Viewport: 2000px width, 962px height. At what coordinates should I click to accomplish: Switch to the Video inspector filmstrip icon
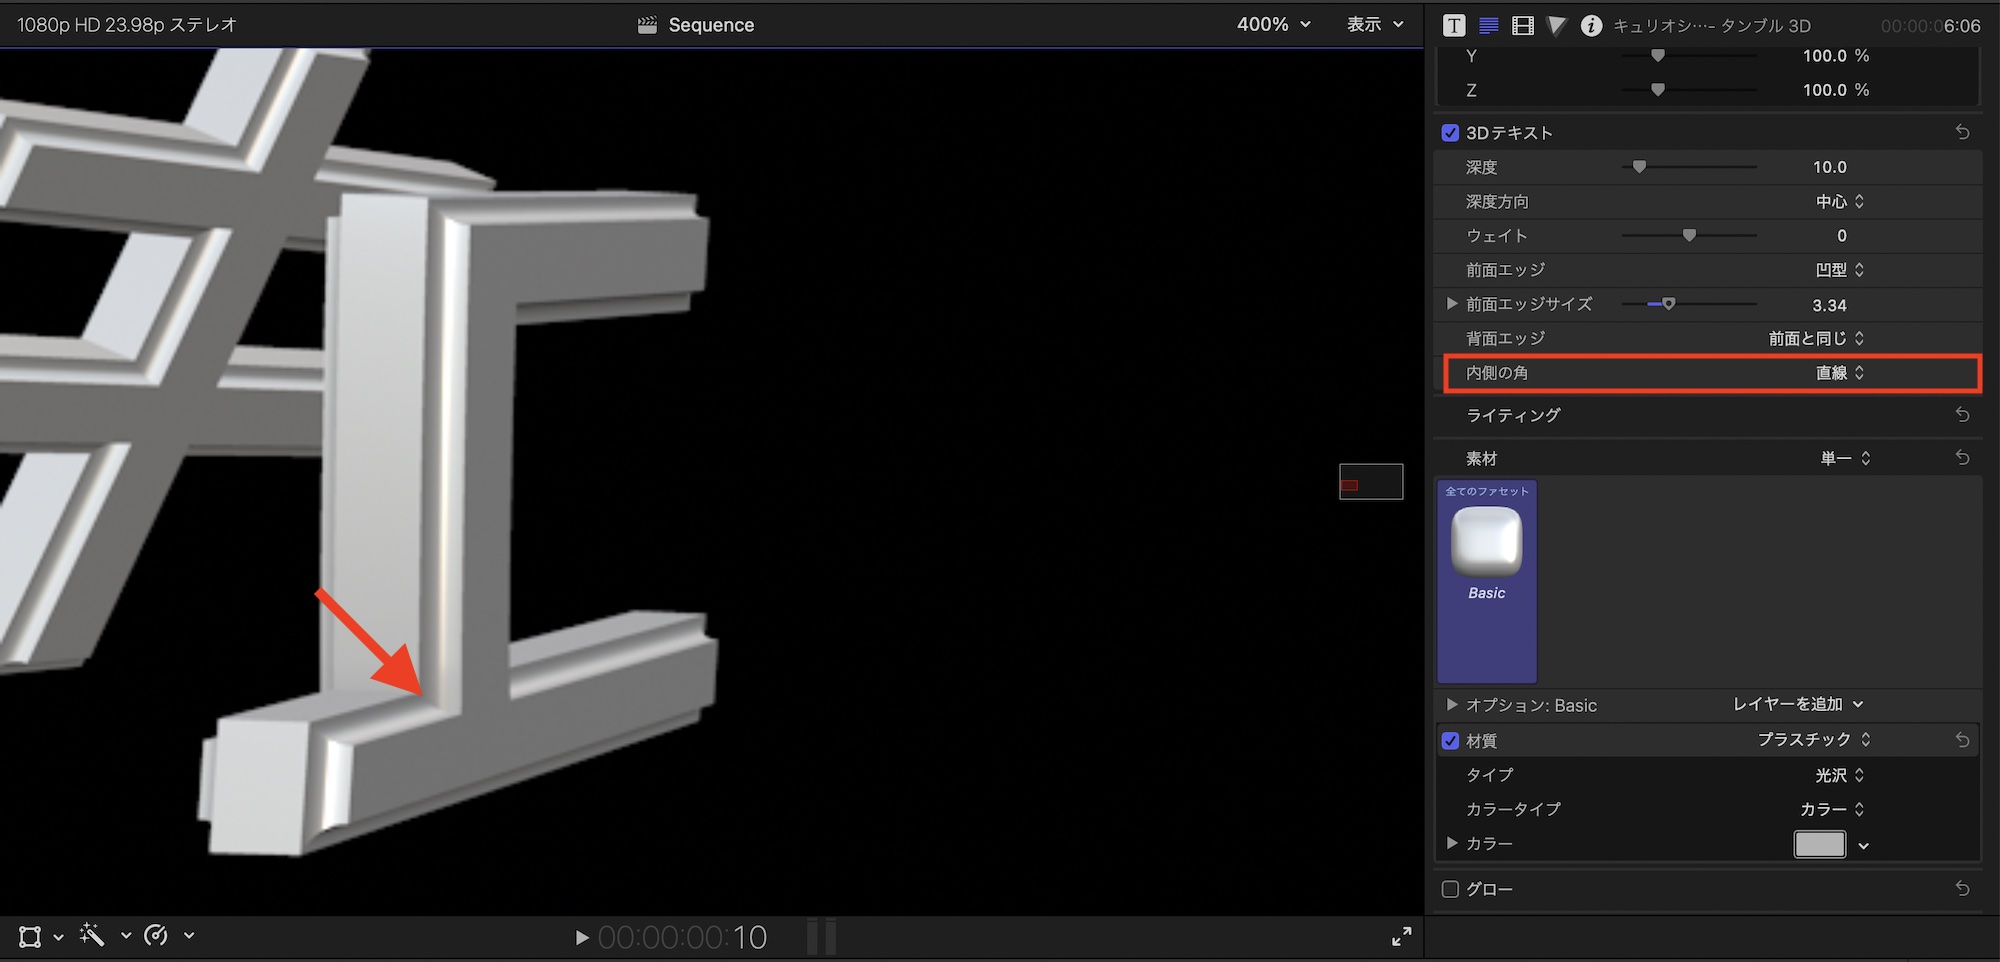pos(1522,26)
